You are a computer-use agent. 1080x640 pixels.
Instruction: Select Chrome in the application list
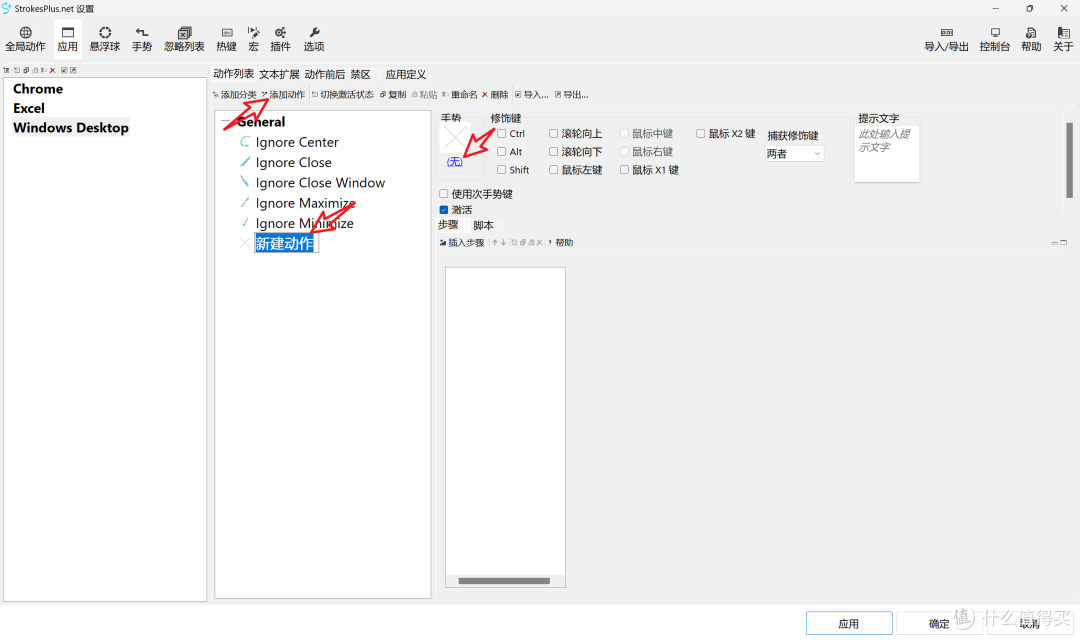[38, 89]
